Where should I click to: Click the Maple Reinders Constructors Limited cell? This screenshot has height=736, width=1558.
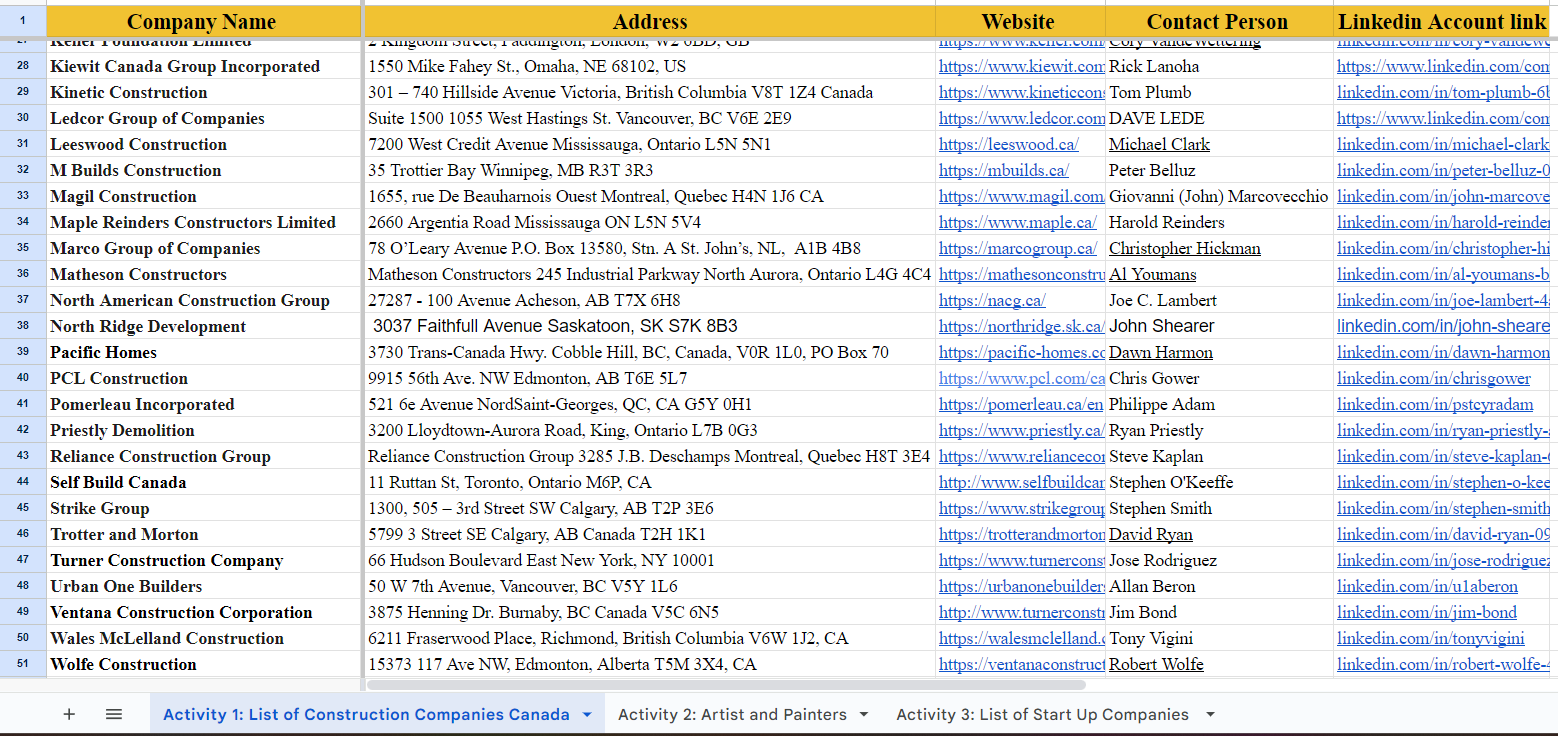(x=203, y=223)
